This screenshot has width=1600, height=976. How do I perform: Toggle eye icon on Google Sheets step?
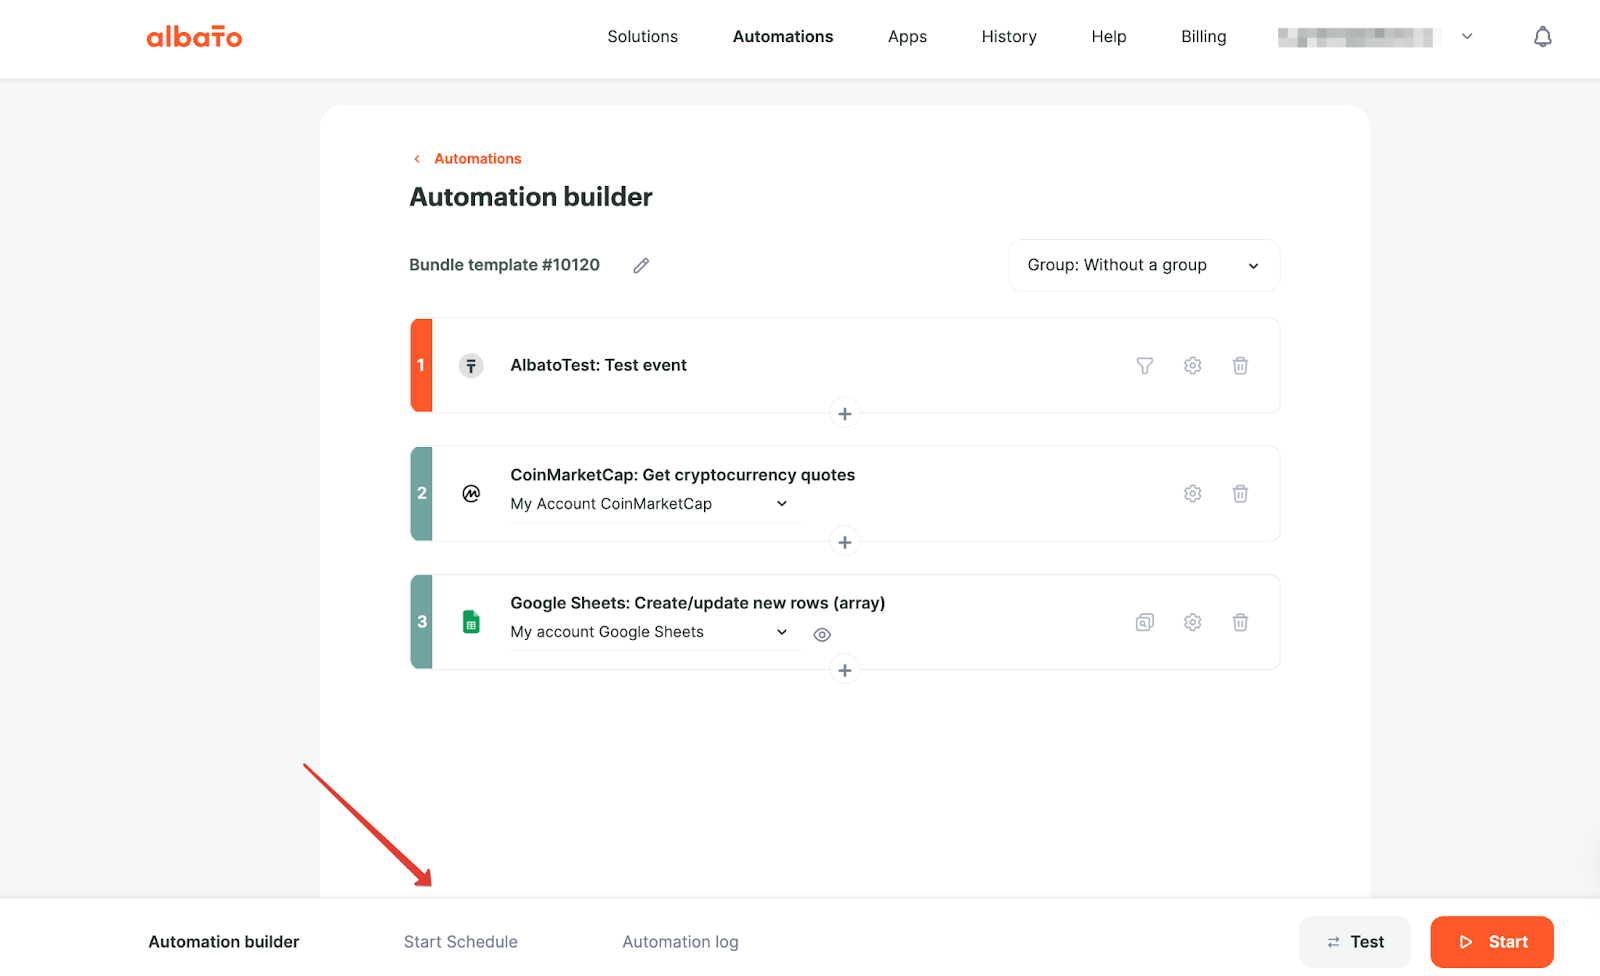click(x=822, y=635)
